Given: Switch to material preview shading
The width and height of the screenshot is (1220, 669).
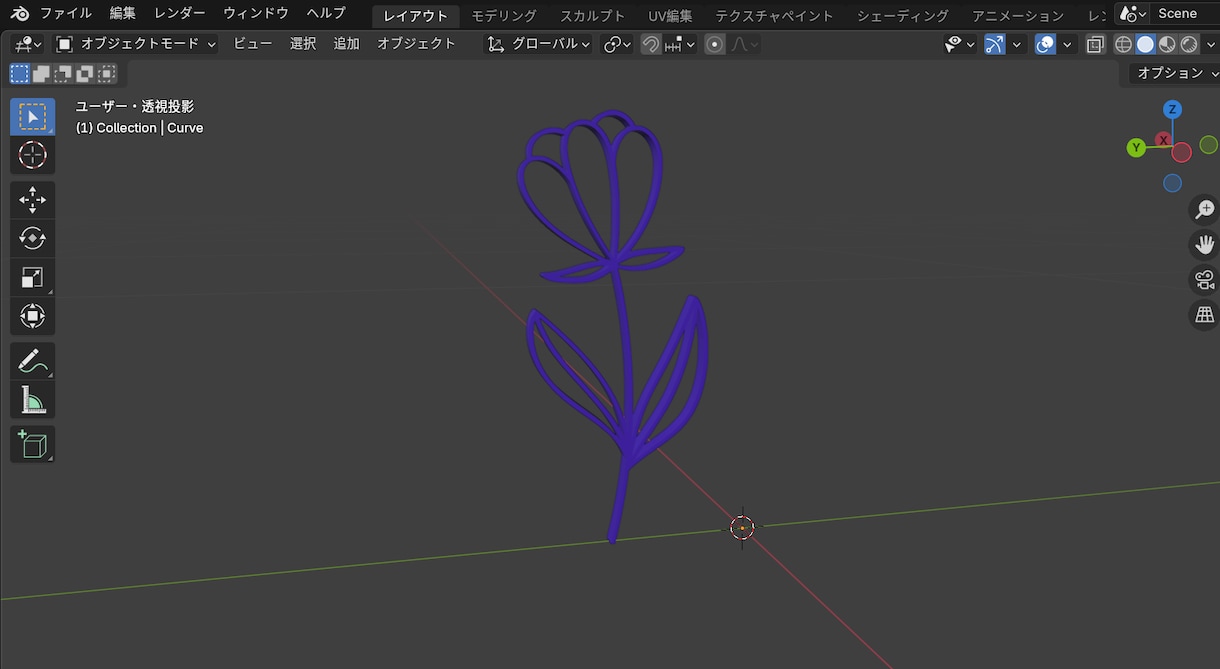Looking at the screenshot, I should [1167, 44].
